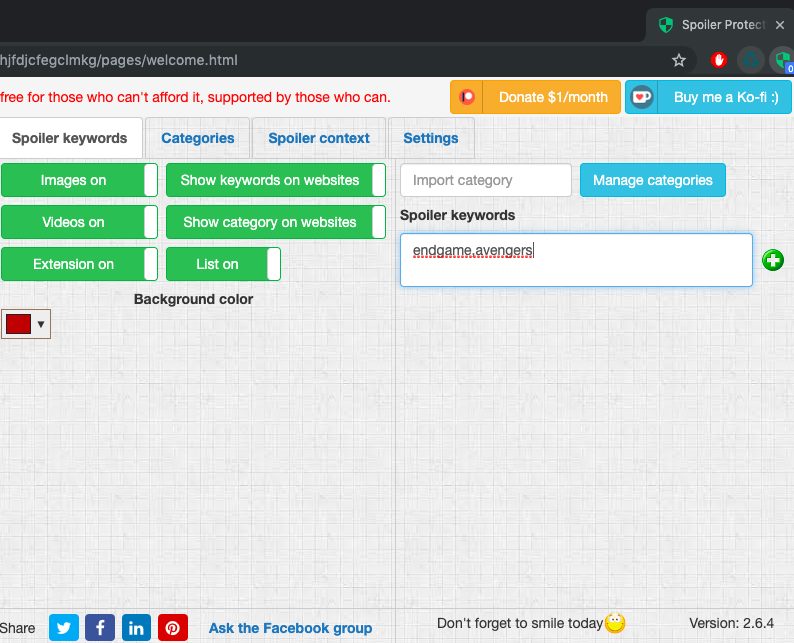Click the Manage categories button
This screenshot has width=794, height=643.
coord(652,180)
